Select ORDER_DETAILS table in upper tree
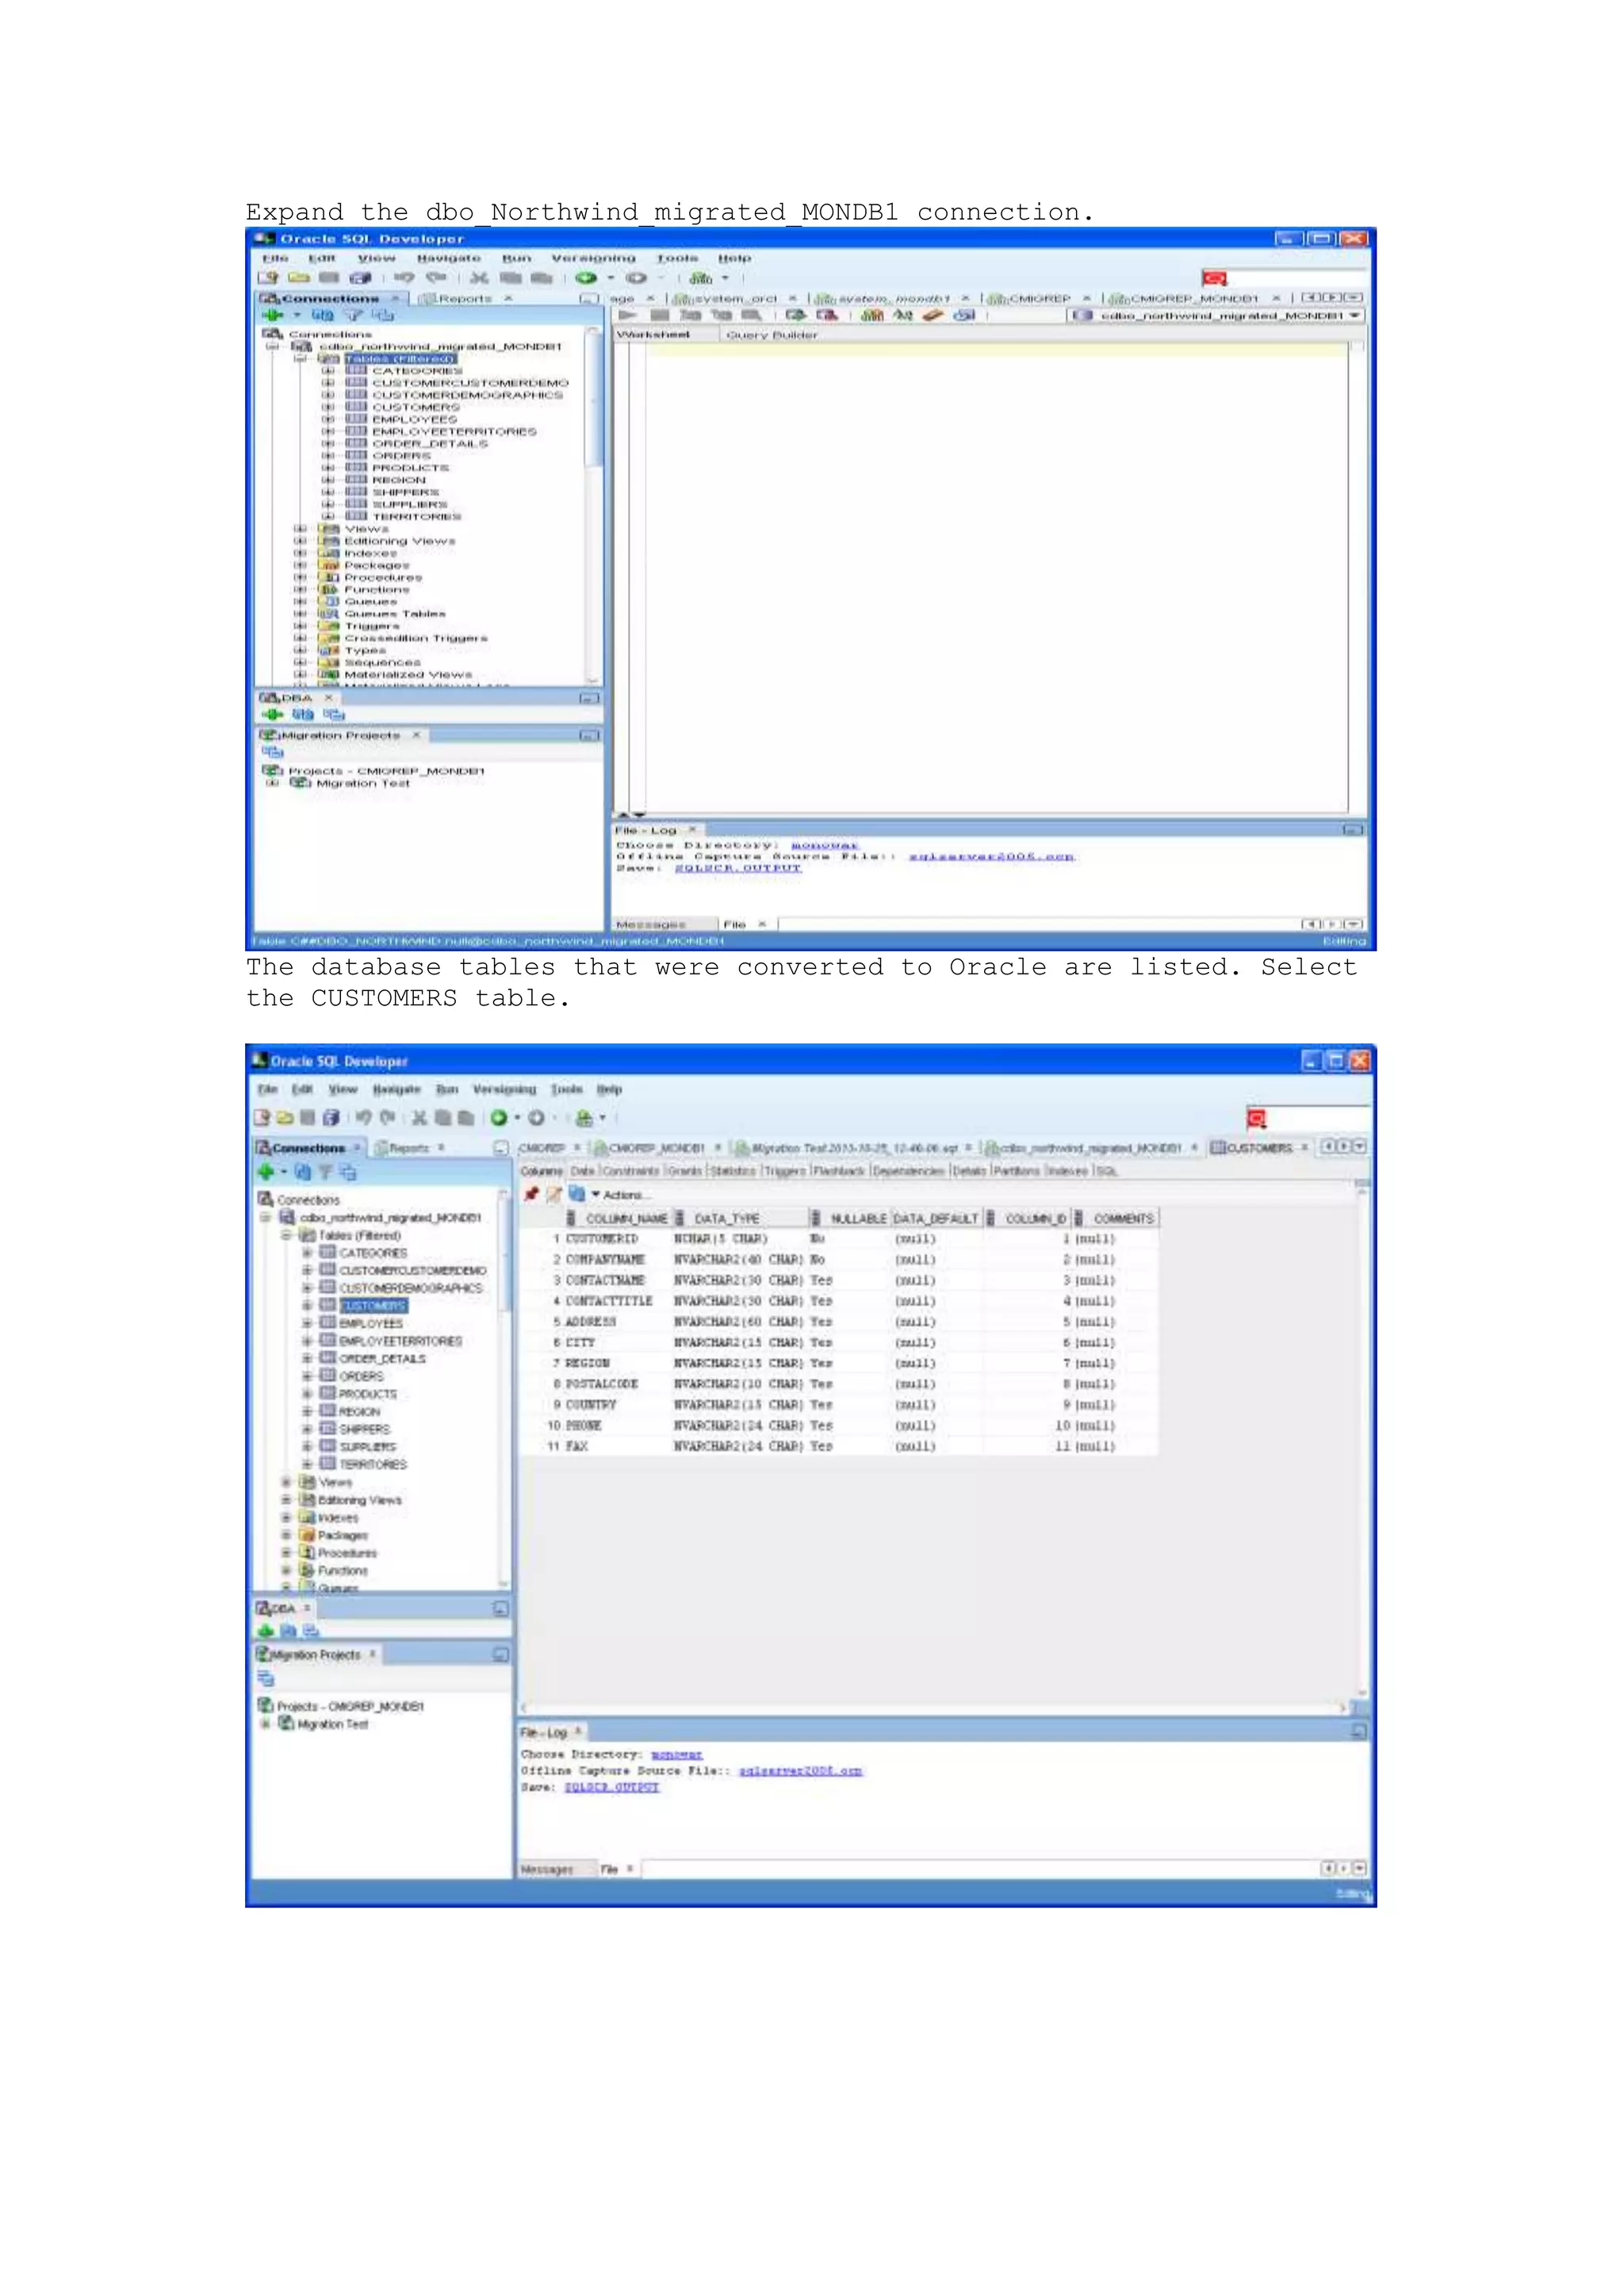 [x=430, y=443]
